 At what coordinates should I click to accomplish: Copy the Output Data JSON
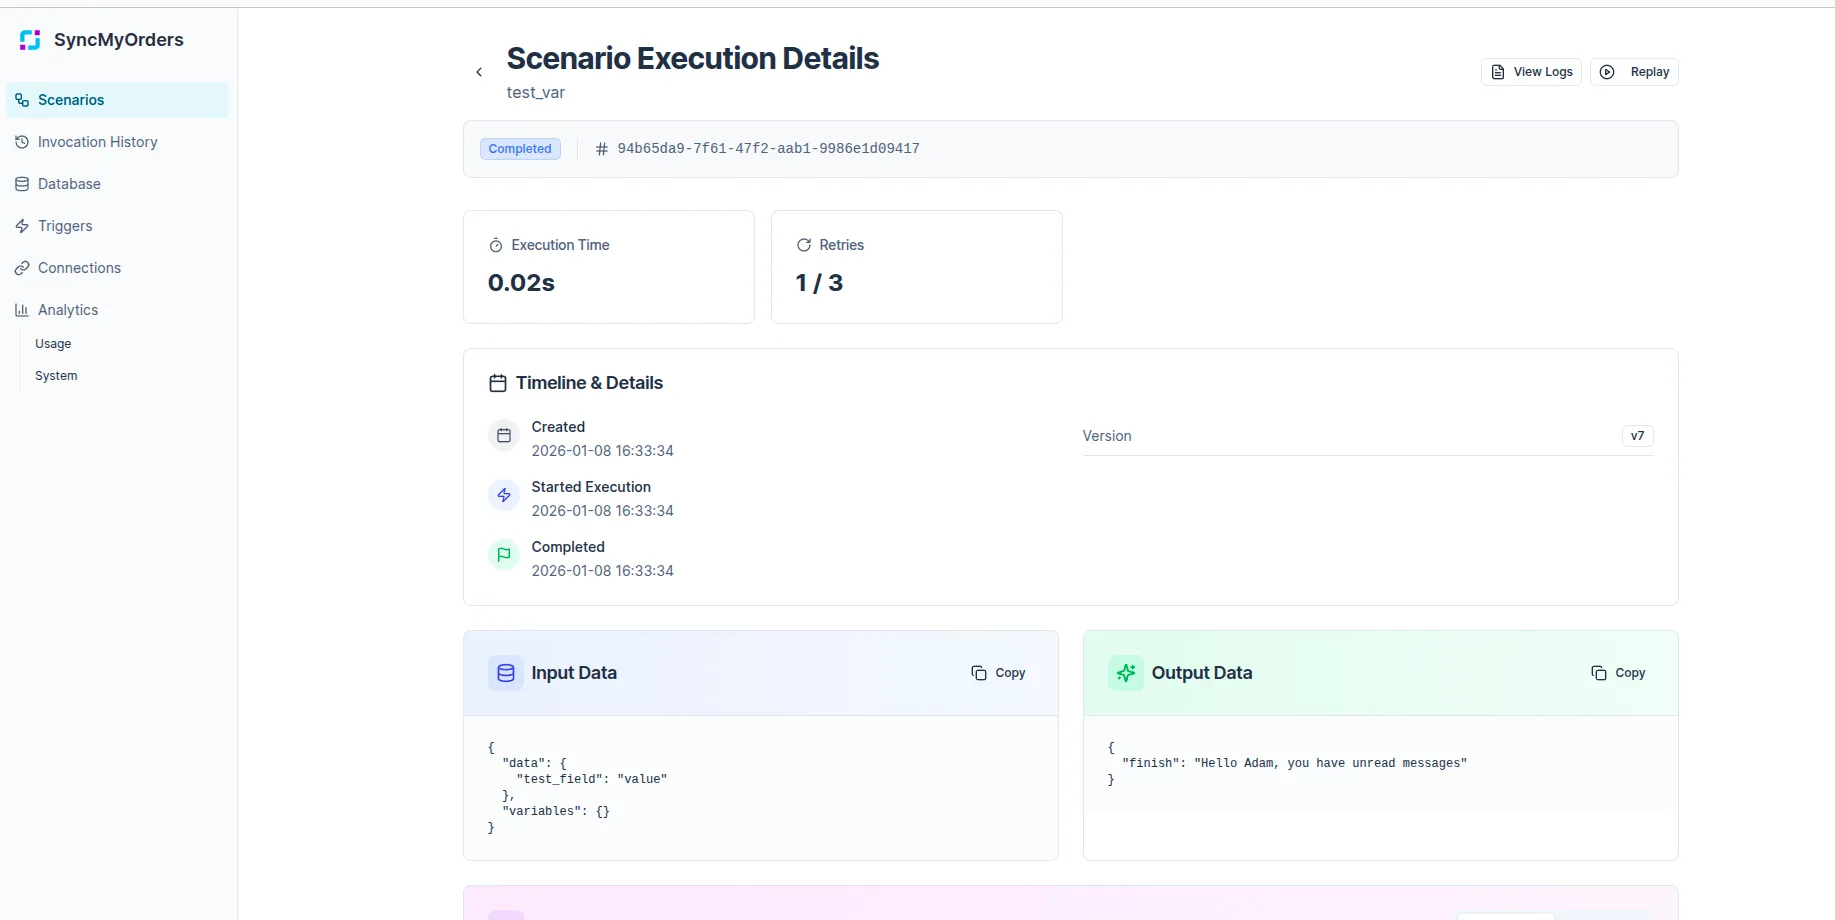point(1618,673)
